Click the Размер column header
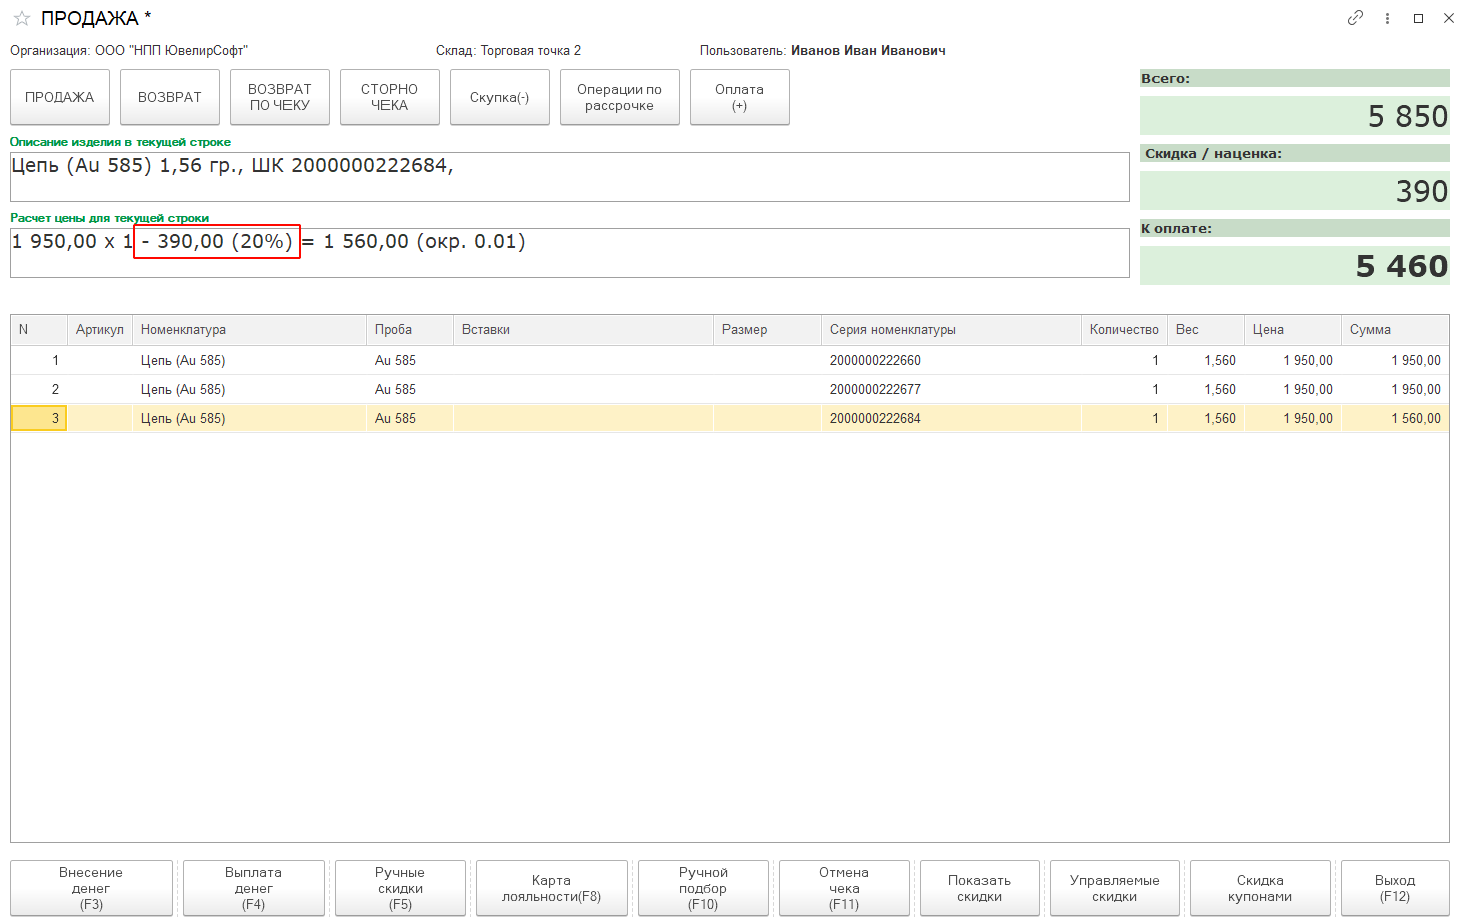Screen dimensions: 1464x924 point(768,330)
